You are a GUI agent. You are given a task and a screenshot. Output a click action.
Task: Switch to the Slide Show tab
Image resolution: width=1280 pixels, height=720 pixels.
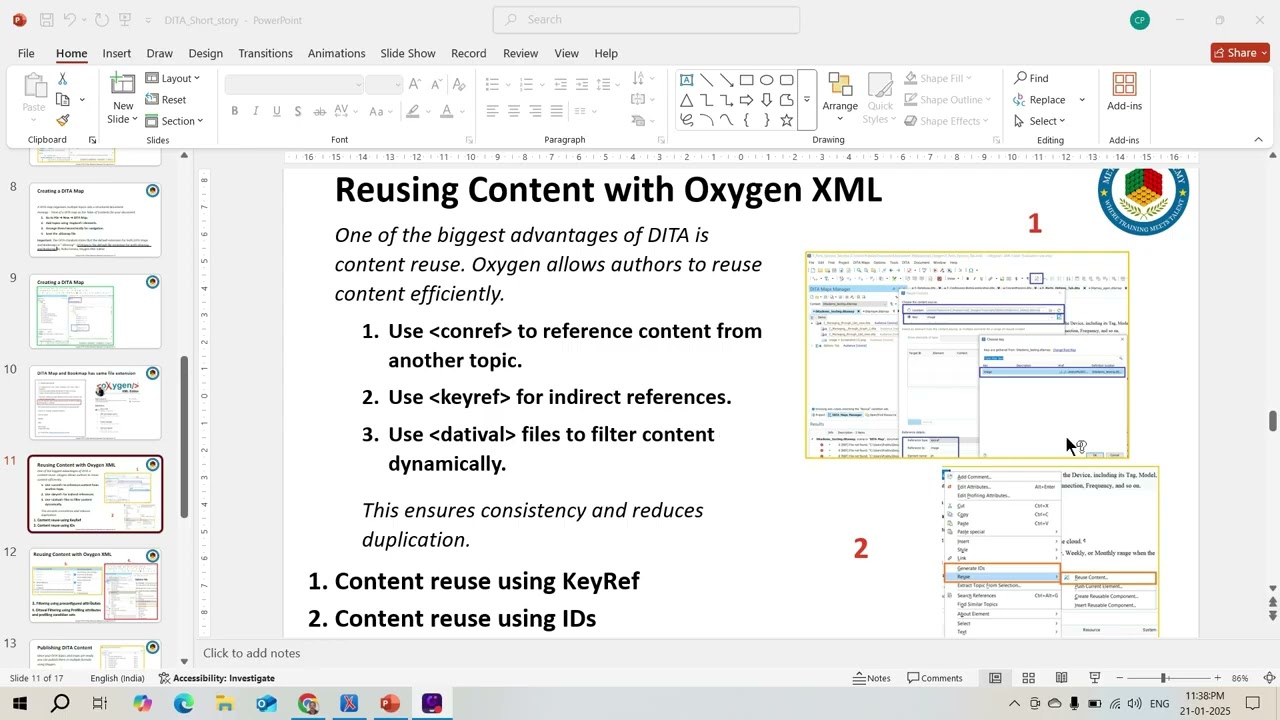pyautogui.click(x=408, y=53)
